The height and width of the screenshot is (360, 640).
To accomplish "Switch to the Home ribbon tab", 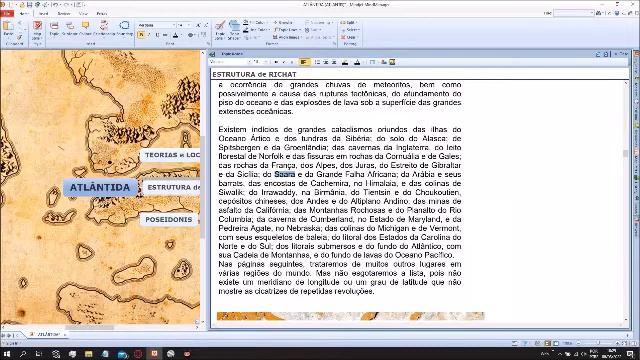I will 24,13.
